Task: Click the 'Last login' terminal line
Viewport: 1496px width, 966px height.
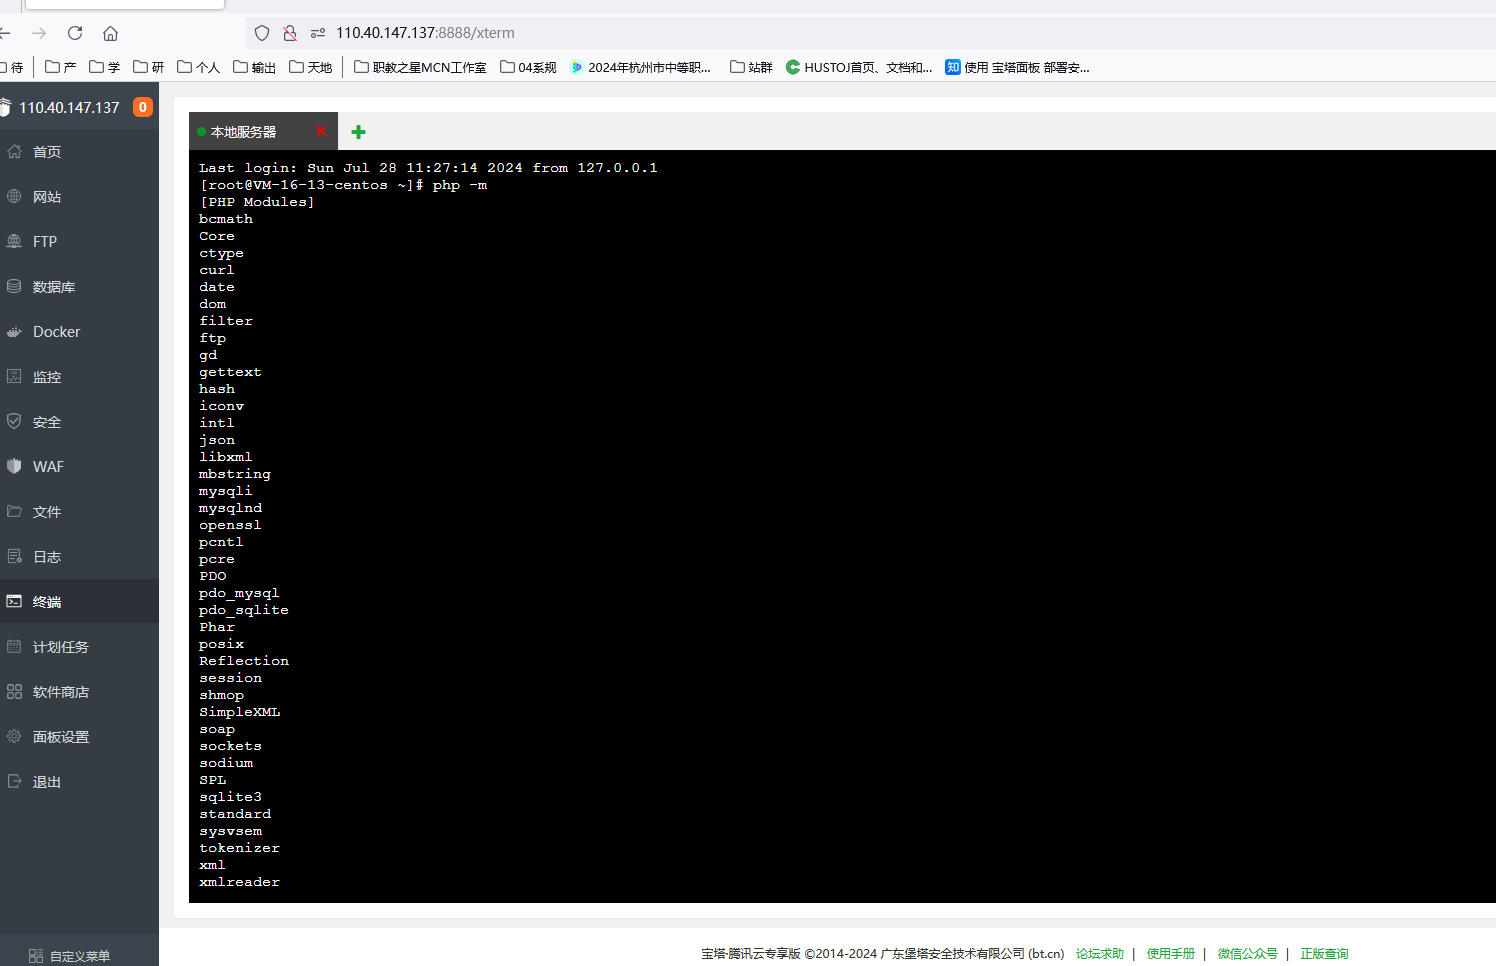Action: (x=428, y=168)
